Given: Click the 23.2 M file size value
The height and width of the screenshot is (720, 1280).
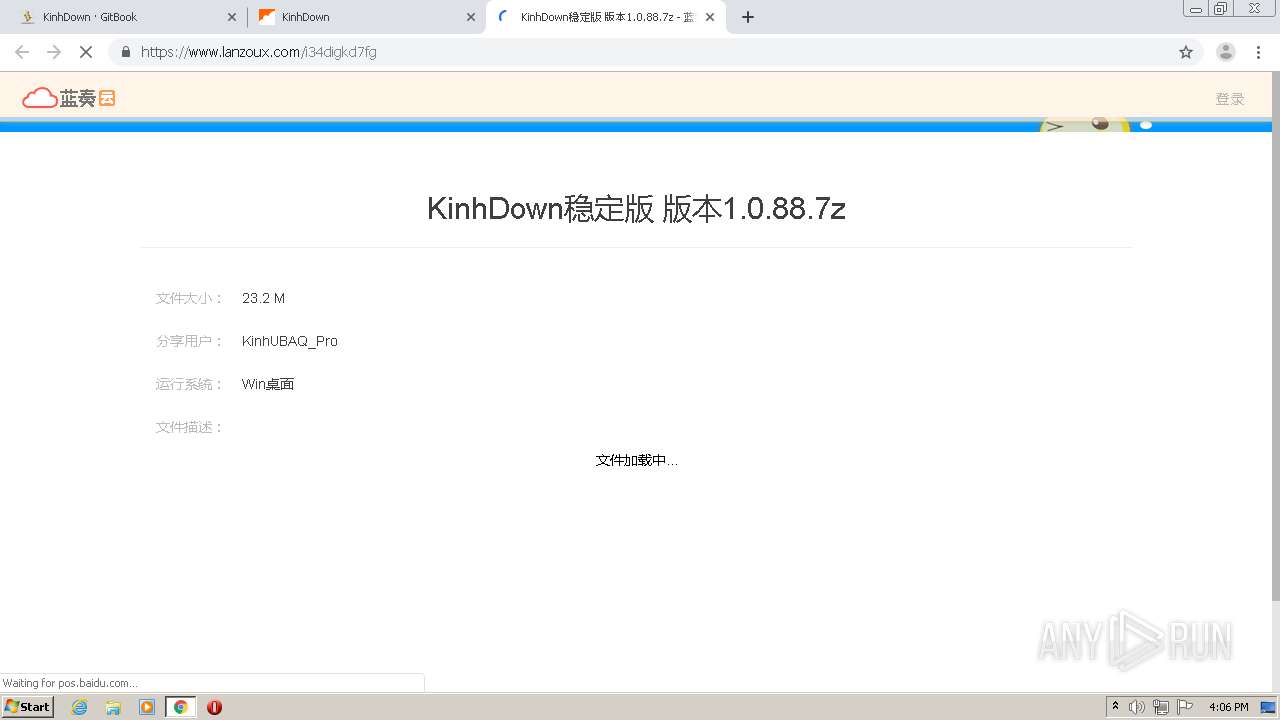Looking at the screenshot, I should [263, 298].
